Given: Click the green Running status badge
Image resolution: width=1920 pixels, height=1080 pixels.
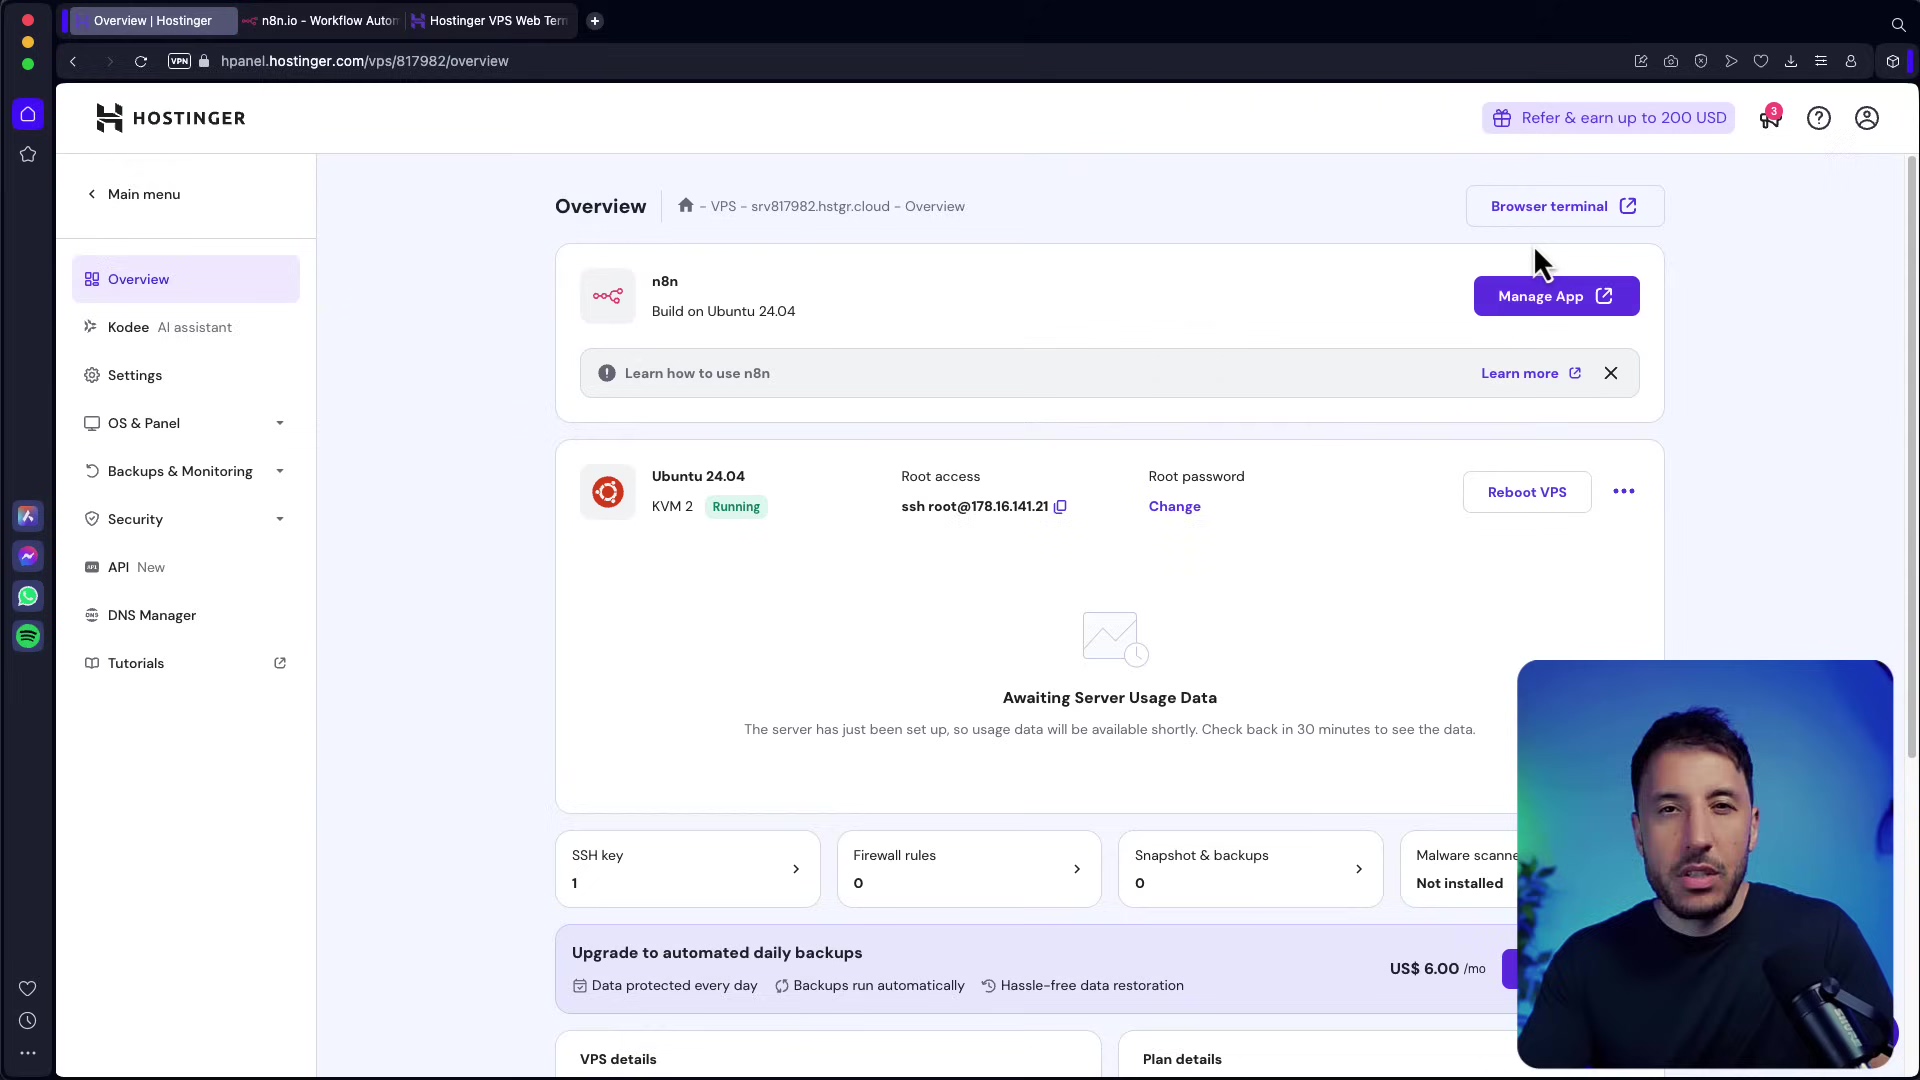Looking at the screenshot, I should 736,506.
